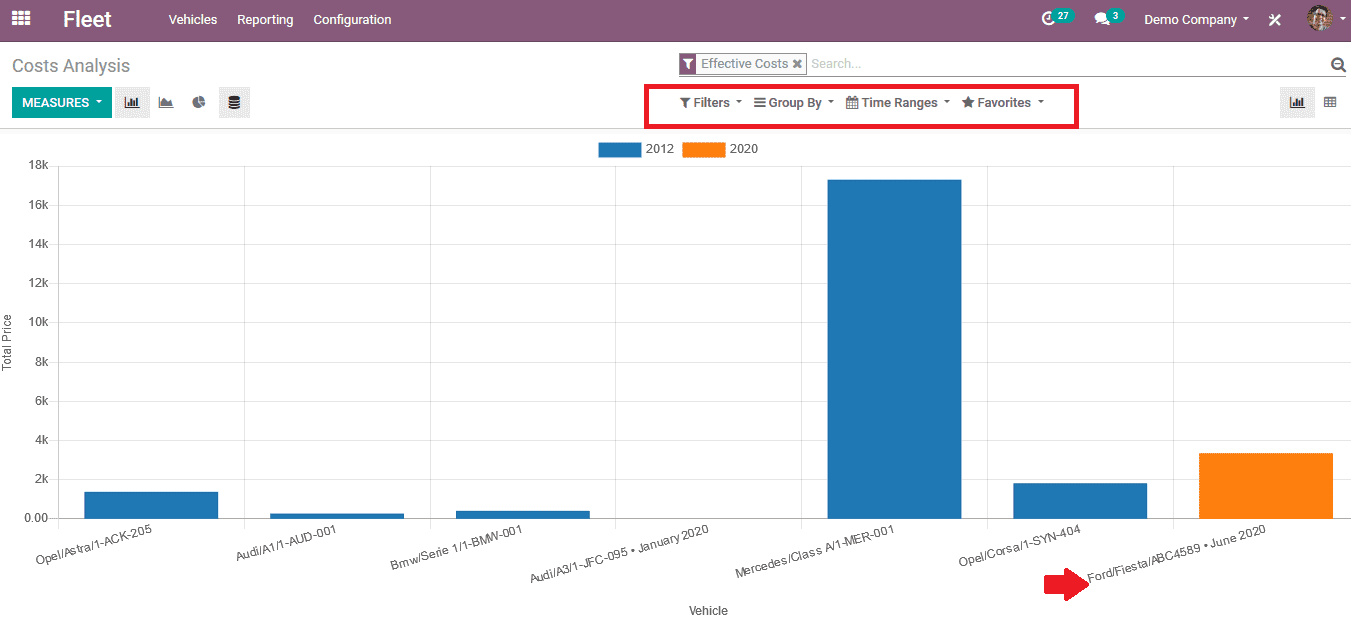This screenshot has height=619, width=1351.
Task: Open activities clock icon with 27 badge
Action: pyautogui.click(x=1056, y=18)
